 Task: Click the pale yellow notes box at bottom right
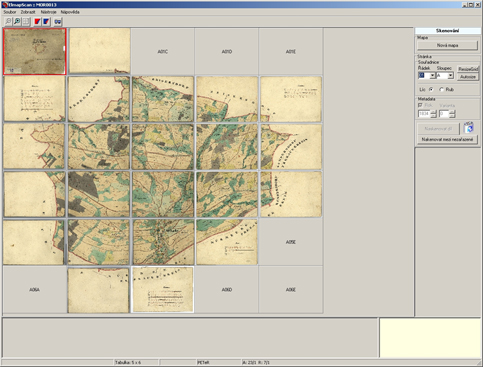pos(430,338)
